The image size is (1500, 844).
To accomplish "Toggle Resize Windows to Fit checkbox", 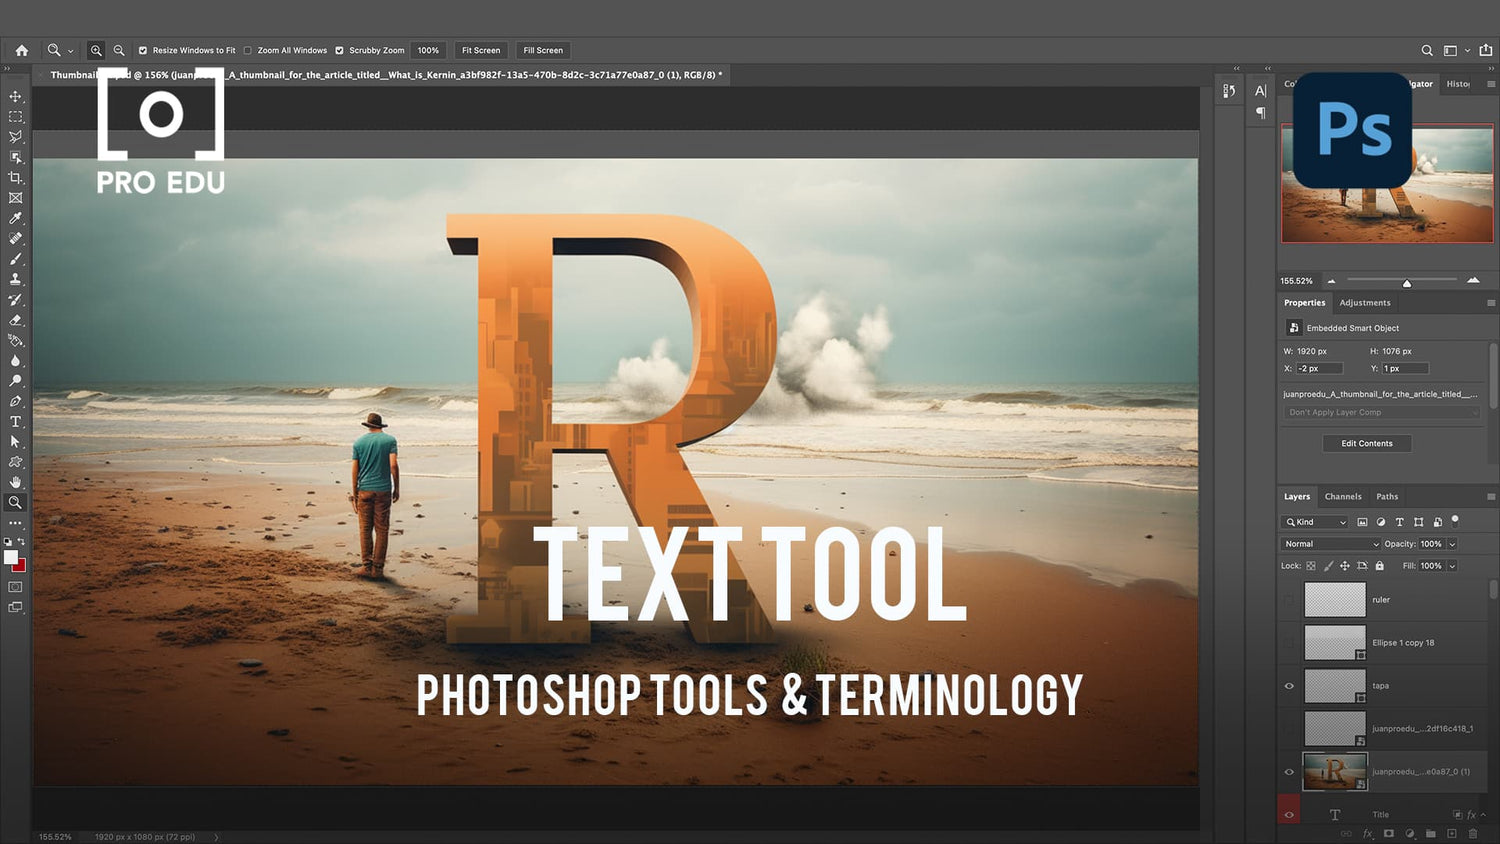I will pos(143,50).
